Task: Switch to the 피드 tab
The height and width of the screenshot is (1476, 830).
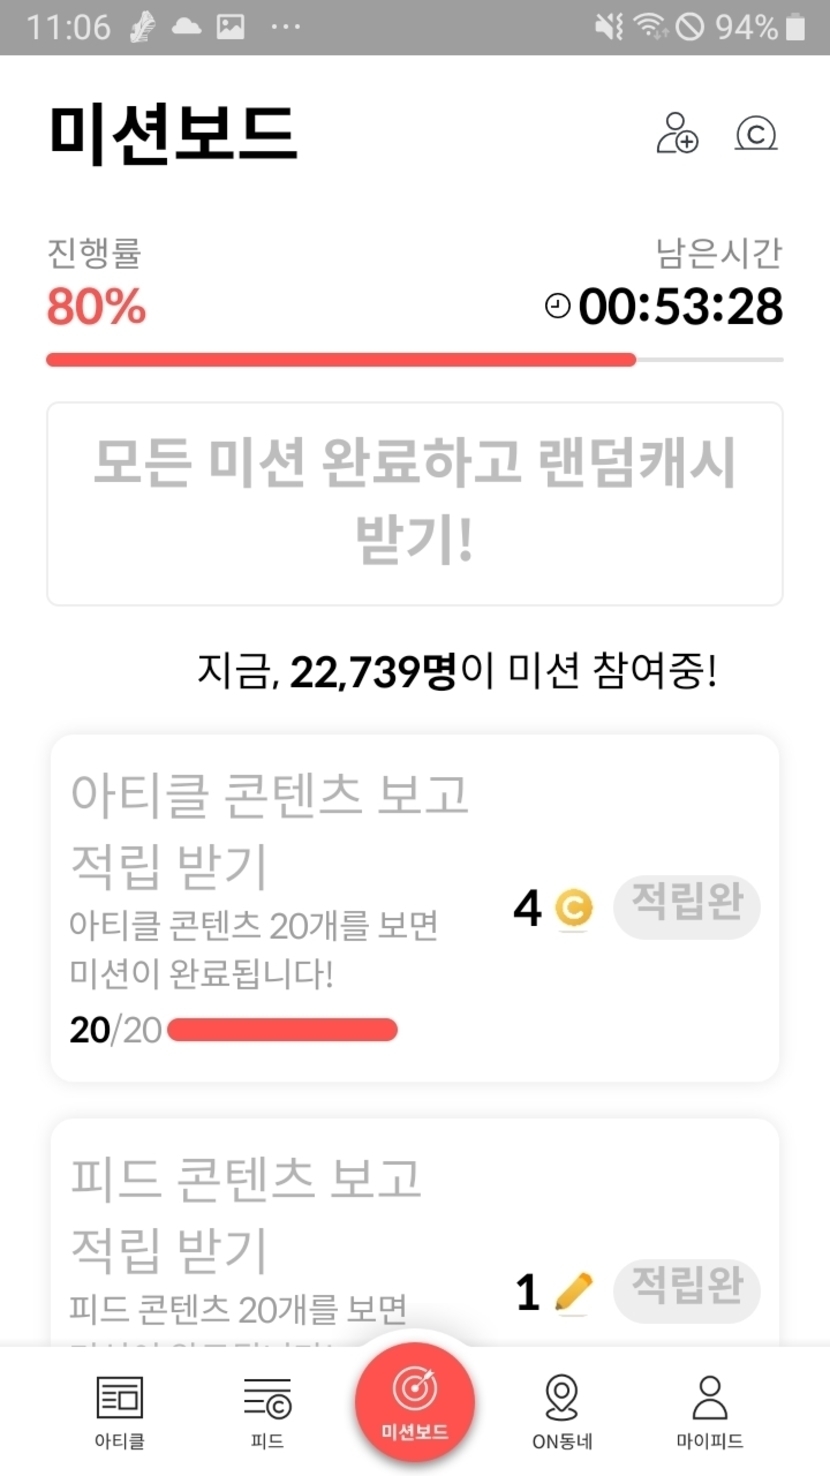Action: [x=267, y=1411]
